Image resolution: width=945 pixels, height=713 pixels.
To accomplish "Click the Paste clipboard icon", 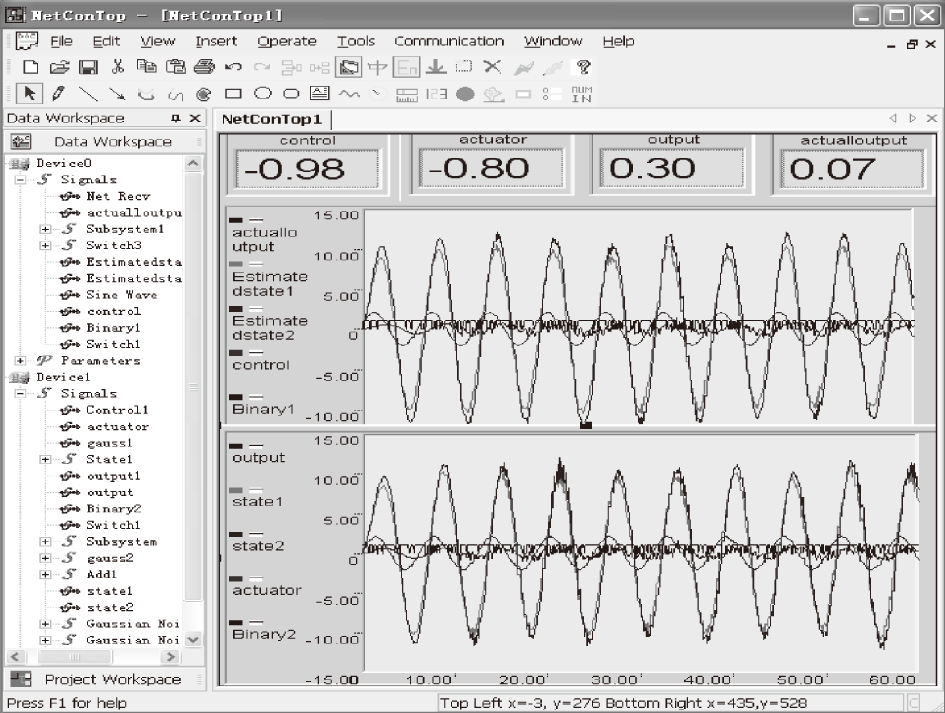I will pyautogui.click(x=175, y=66).
